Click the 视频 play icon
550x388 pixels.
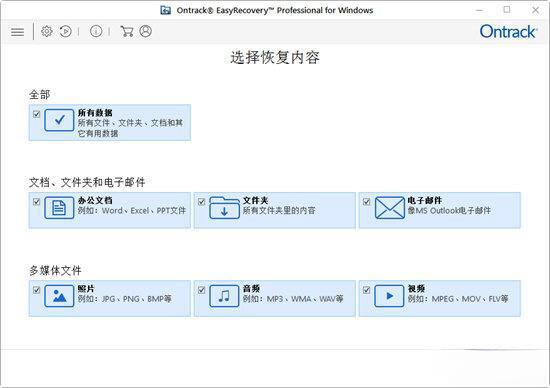(389, 296)
